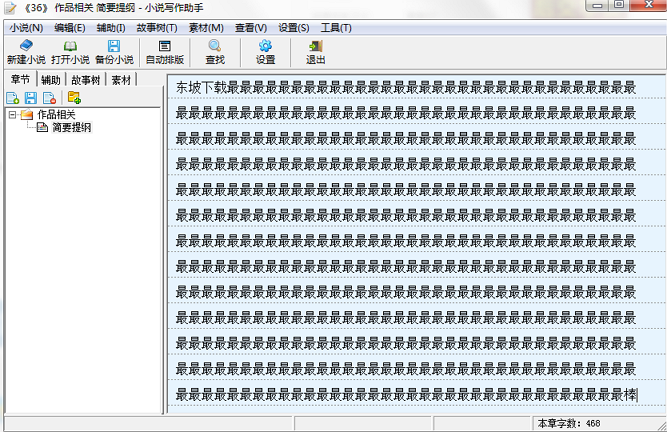The height and width of the screenshot is (432, 667).
Task: Click the 退出 exit button
Action: pos(316,52)
